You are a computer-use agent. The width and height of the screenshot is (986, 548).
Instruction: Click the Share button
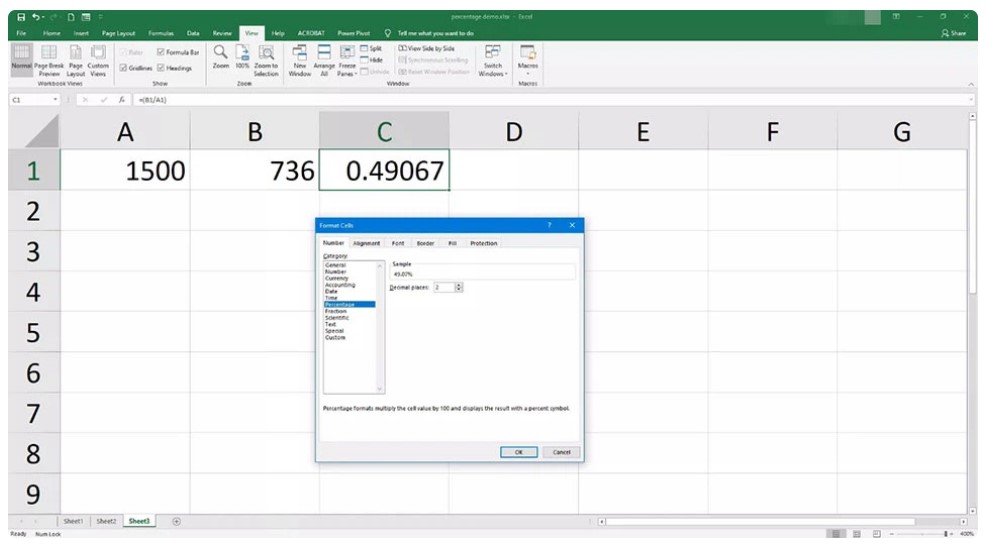(953, 33)
